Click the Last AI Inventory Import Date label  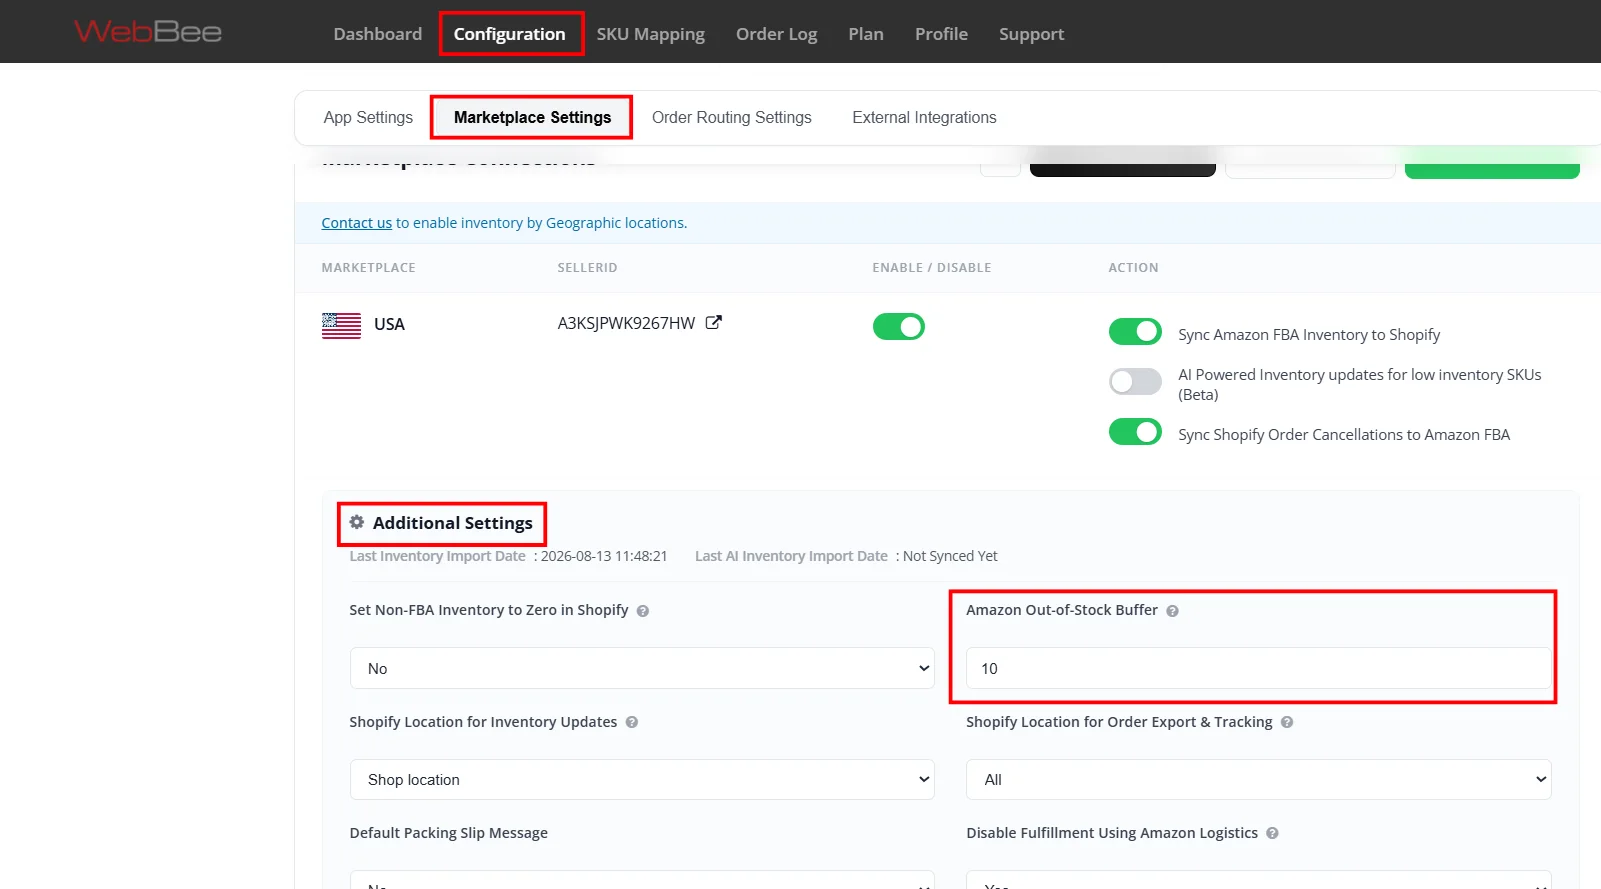(x=791, y=556)
